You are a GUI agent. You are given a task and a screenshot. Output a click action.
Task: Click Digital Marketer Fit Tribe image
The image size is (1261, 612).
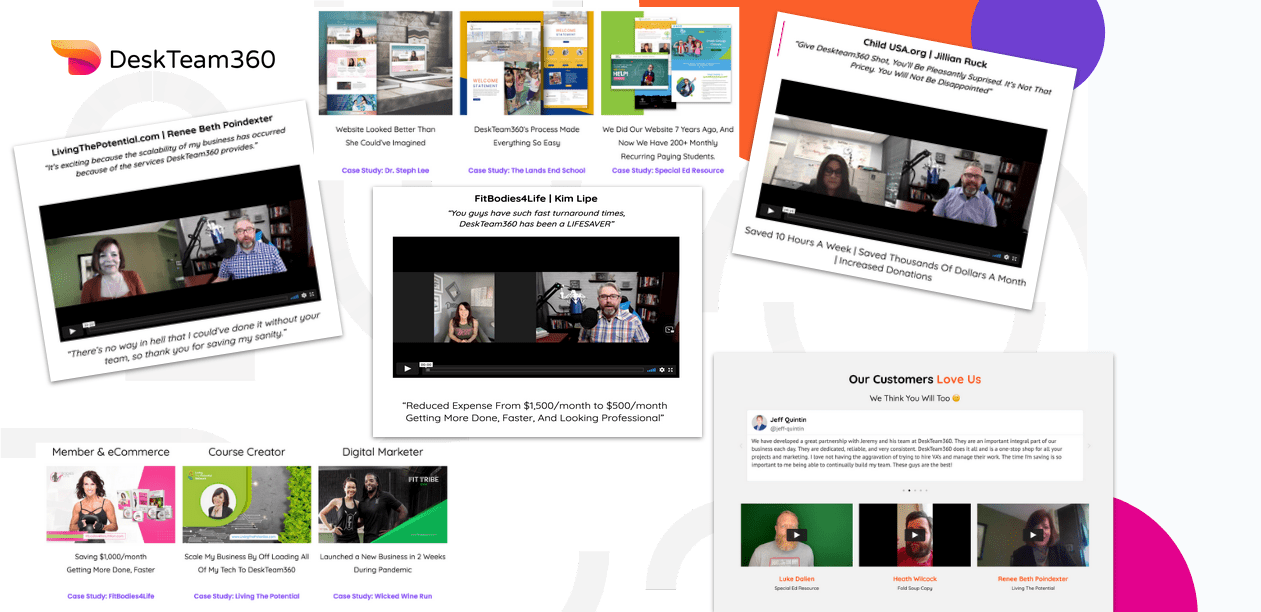(382, 504)
